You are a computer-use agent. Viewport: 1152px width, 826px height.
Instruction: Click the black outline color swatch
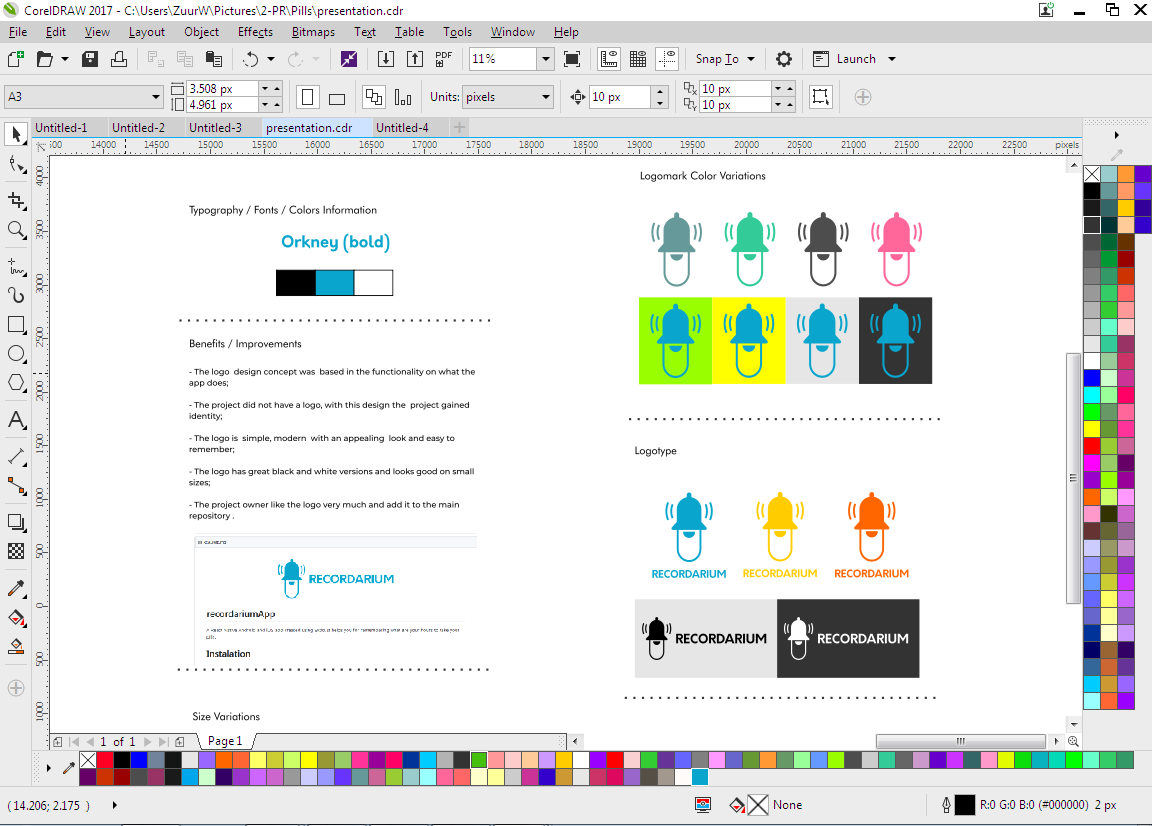pos(965,805)
